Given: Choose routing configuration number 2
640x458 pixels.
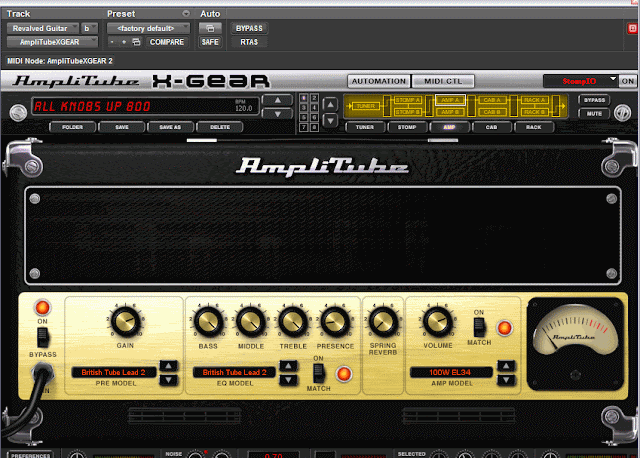Looking at the screenshot, I should pyautogui.click(x=314, y=98).
